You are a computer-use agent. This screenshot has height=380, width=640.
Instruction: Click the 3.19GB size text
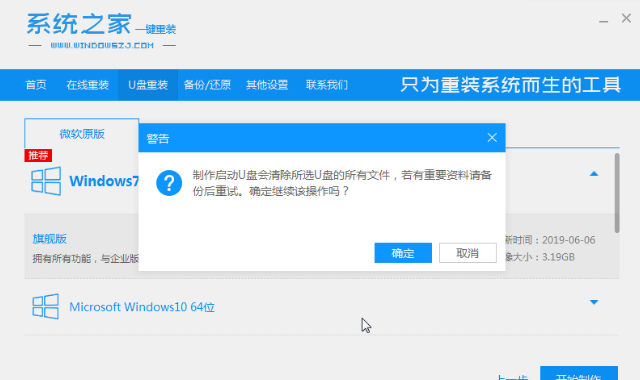(558, 257)
